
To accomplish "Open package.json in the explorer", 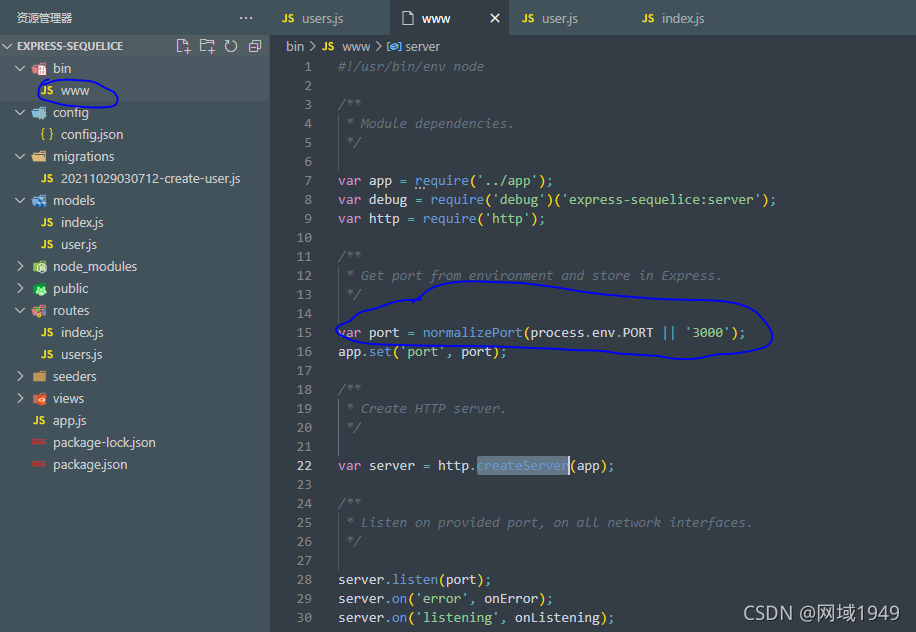I will (x=135, y=465).
